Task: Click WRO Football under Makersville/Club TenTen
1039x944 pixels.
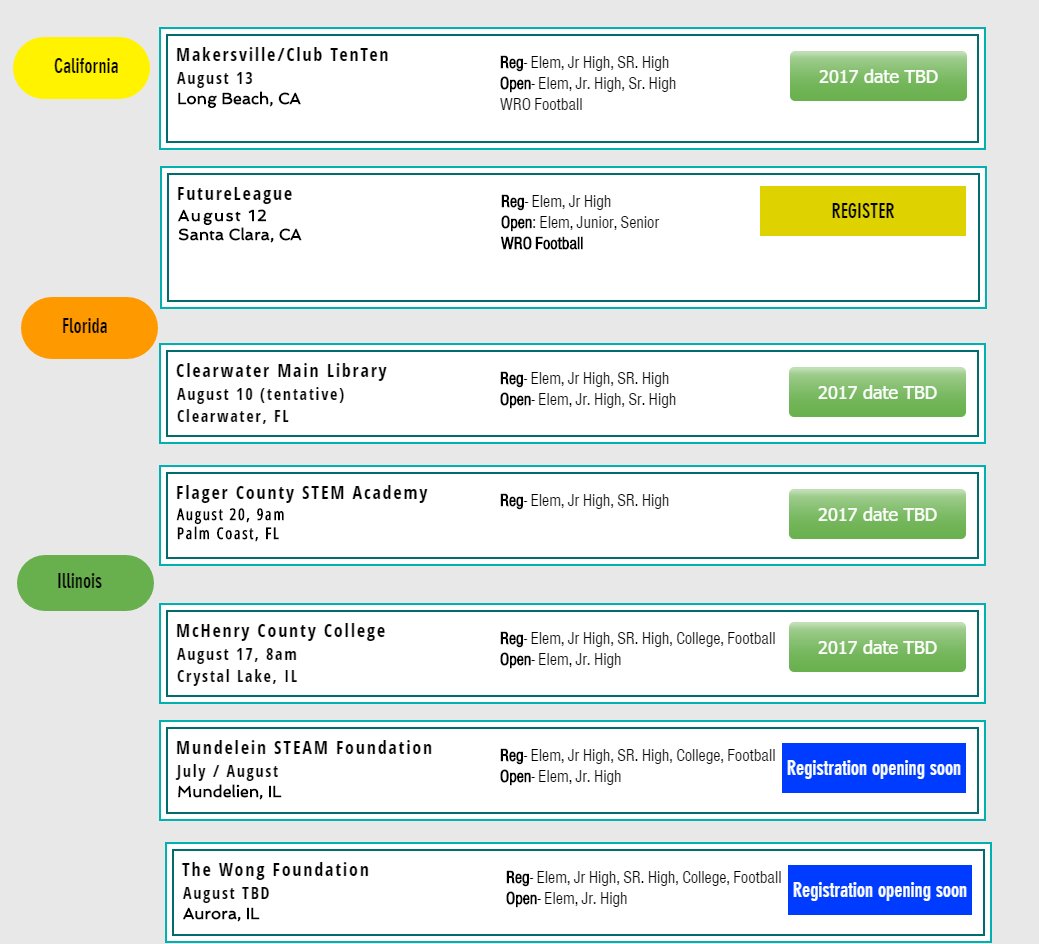Action: pyautogui.click(x=541, y=105)
